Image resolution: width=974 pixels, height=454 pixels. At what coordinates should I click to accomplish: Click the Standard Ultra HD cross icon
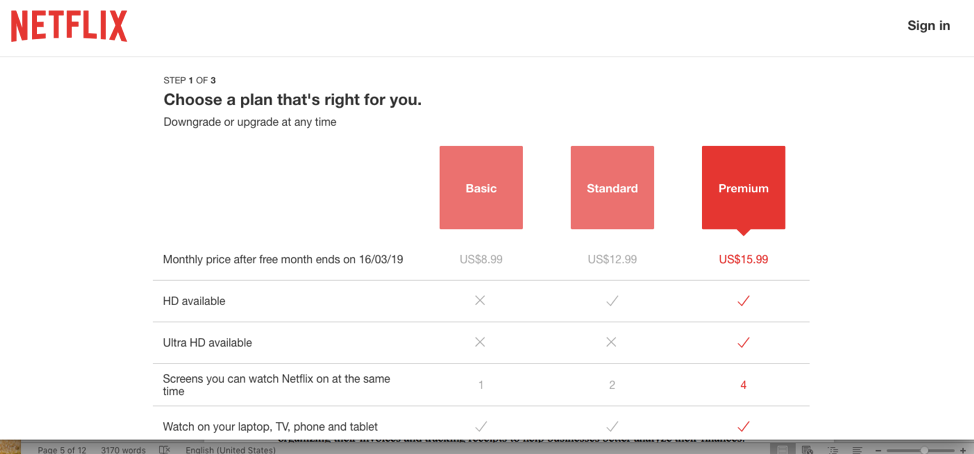611,342
